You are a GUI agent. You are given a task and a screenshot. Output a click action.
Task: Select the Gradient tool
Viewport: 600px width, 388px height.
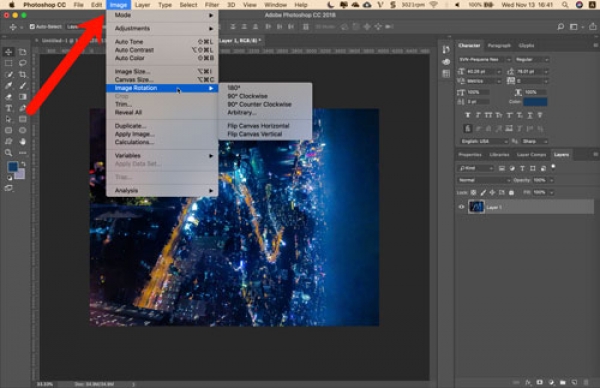(23, 97)
